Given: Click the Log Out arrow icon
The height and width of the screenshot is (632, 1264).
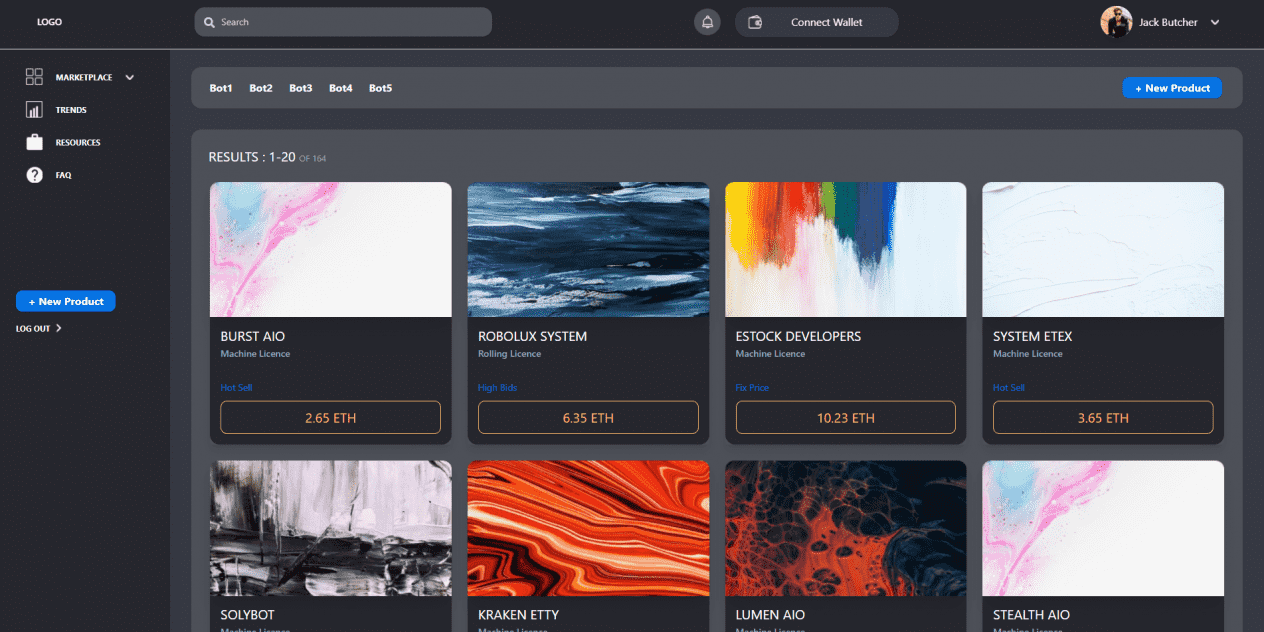Looking at the screenshot, I should pyautogui.click(x=59, y=328).
